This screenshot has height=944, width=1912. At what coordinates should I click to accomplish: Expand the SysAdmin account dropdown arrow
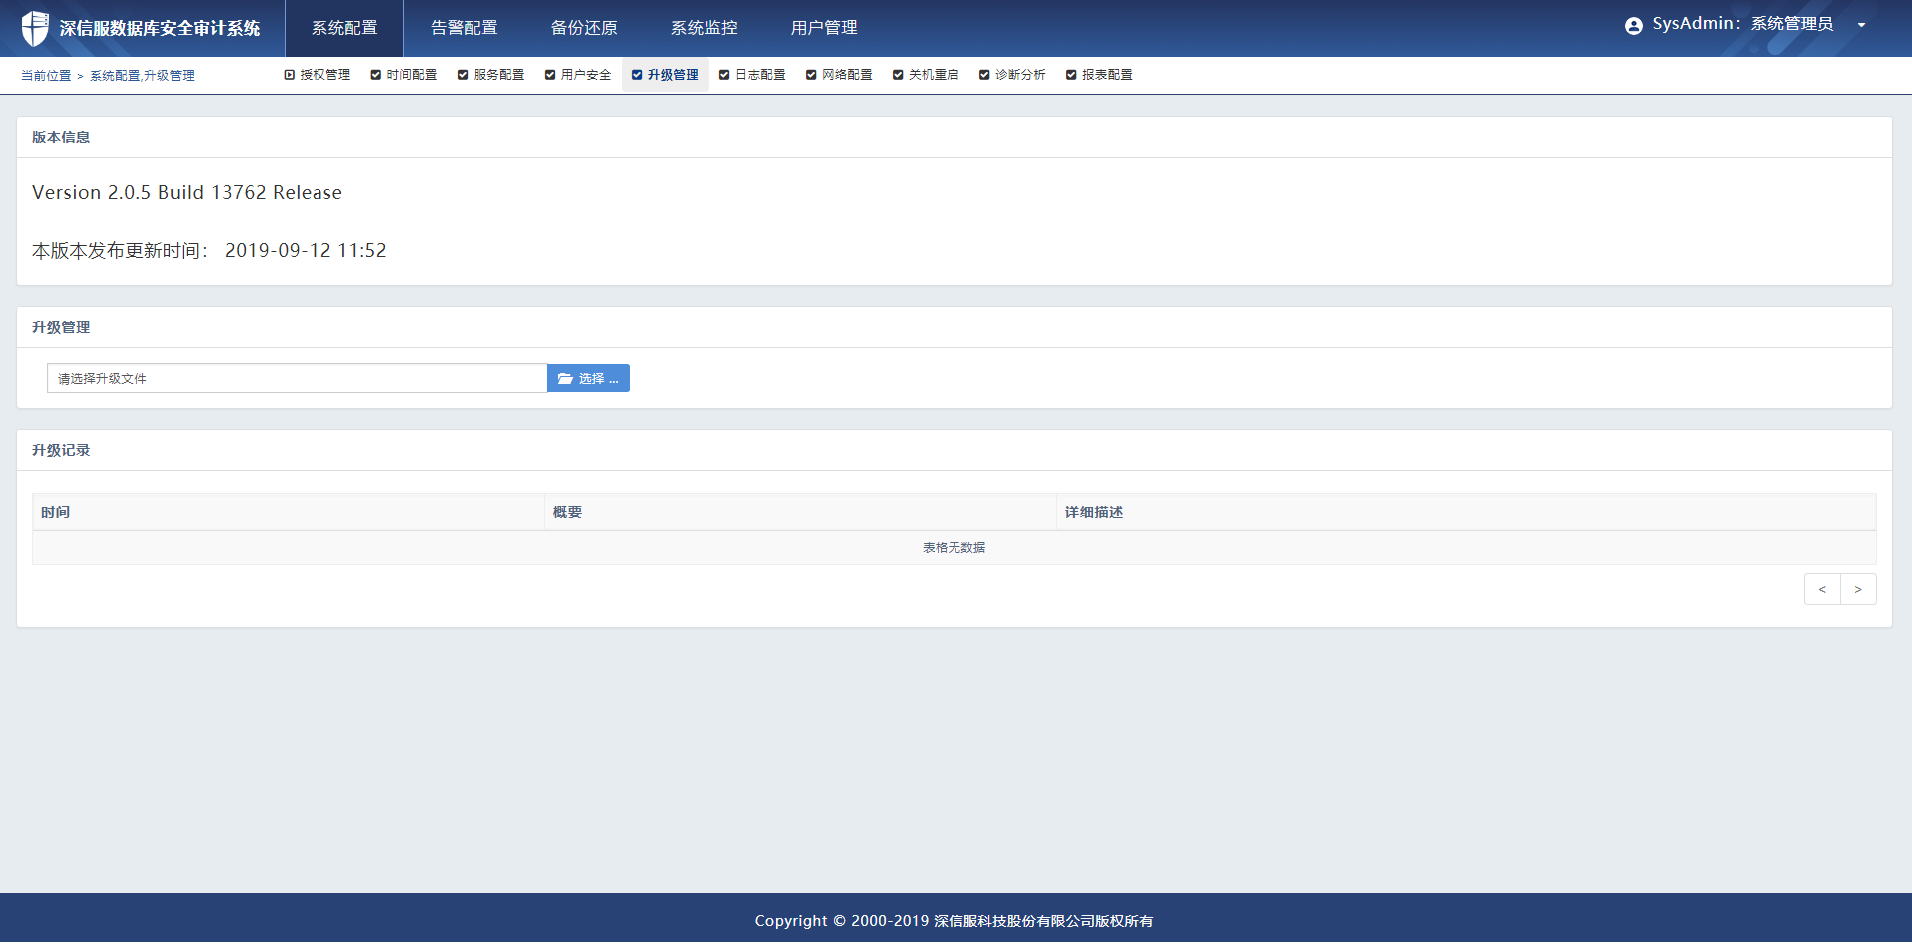1861,26
